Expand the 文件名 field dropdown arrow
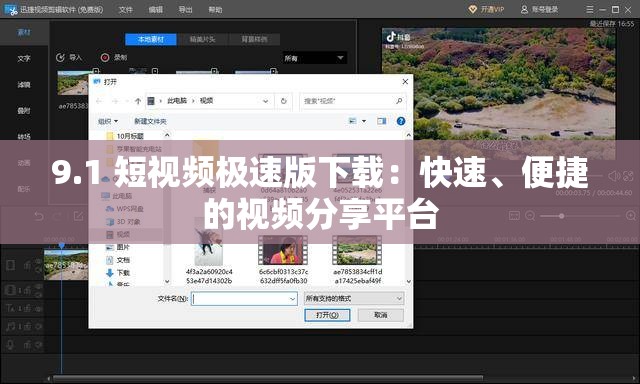Viewport: 640px width, 384px height. [292, 299]
